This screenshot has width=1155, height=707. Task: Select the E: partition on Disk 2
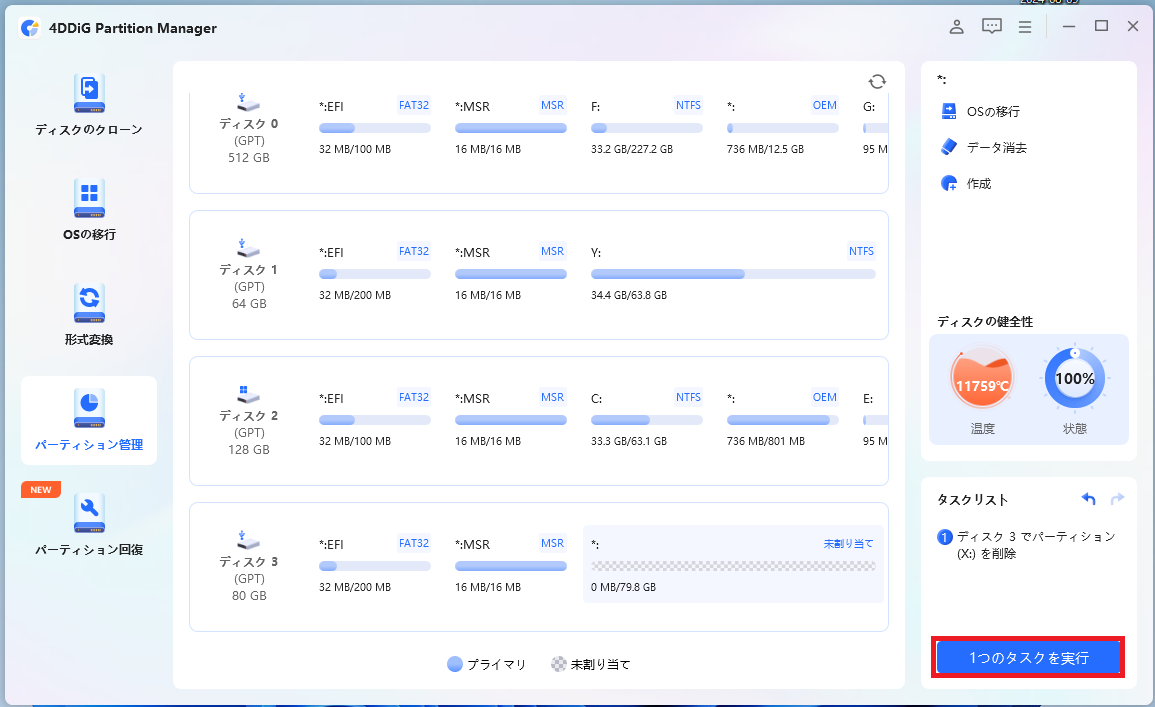874,419
